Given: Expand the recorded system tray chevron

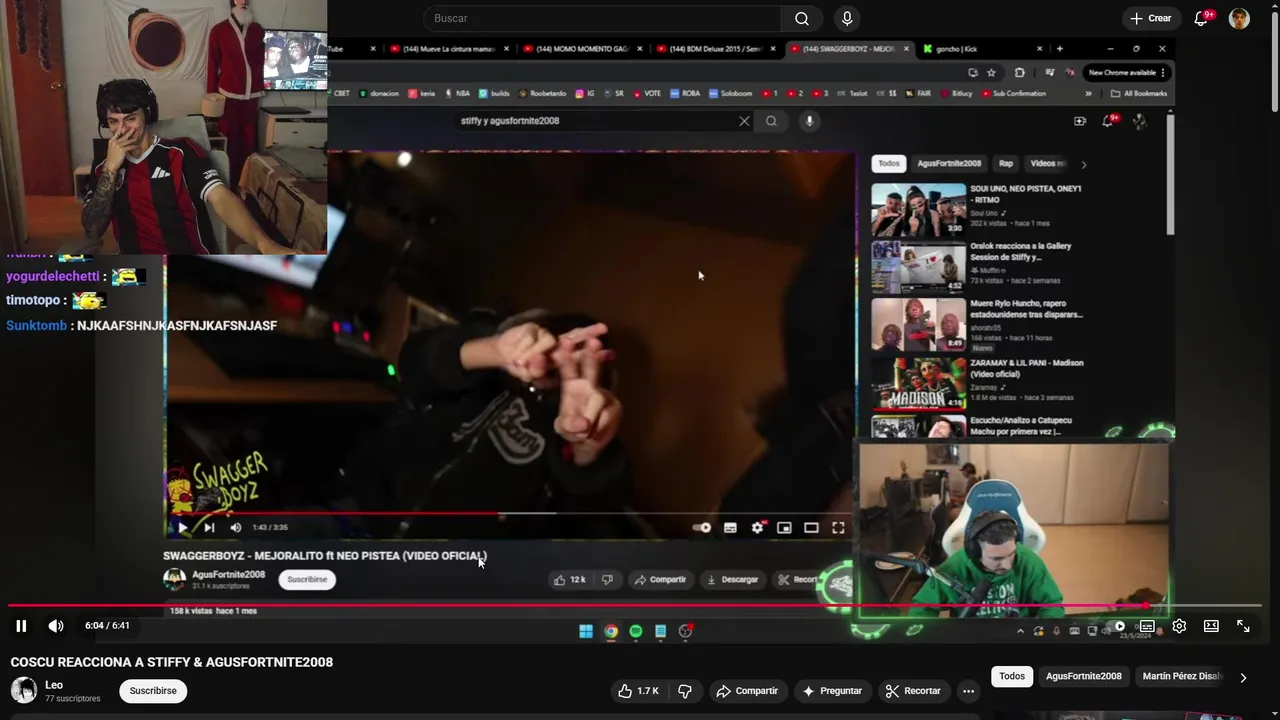Looking at the screenshot, I should (x=1020, y=631).
